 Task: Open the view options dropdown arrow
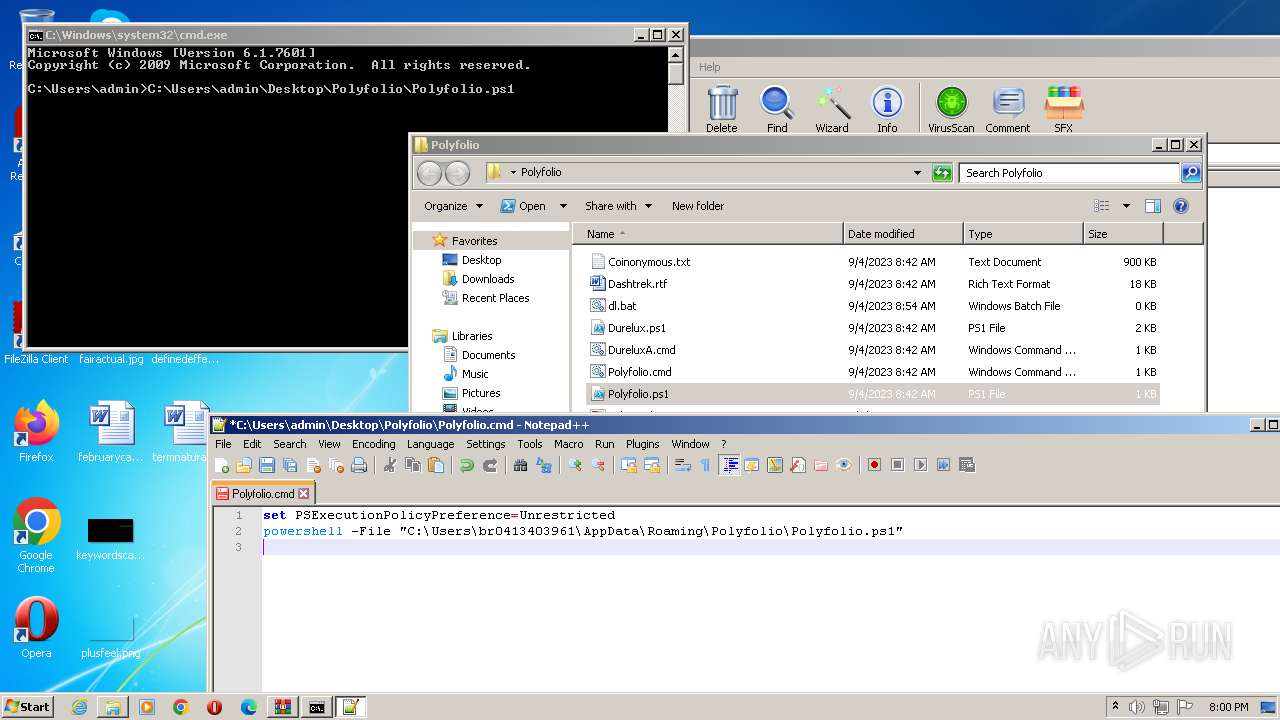point(1126,206)
